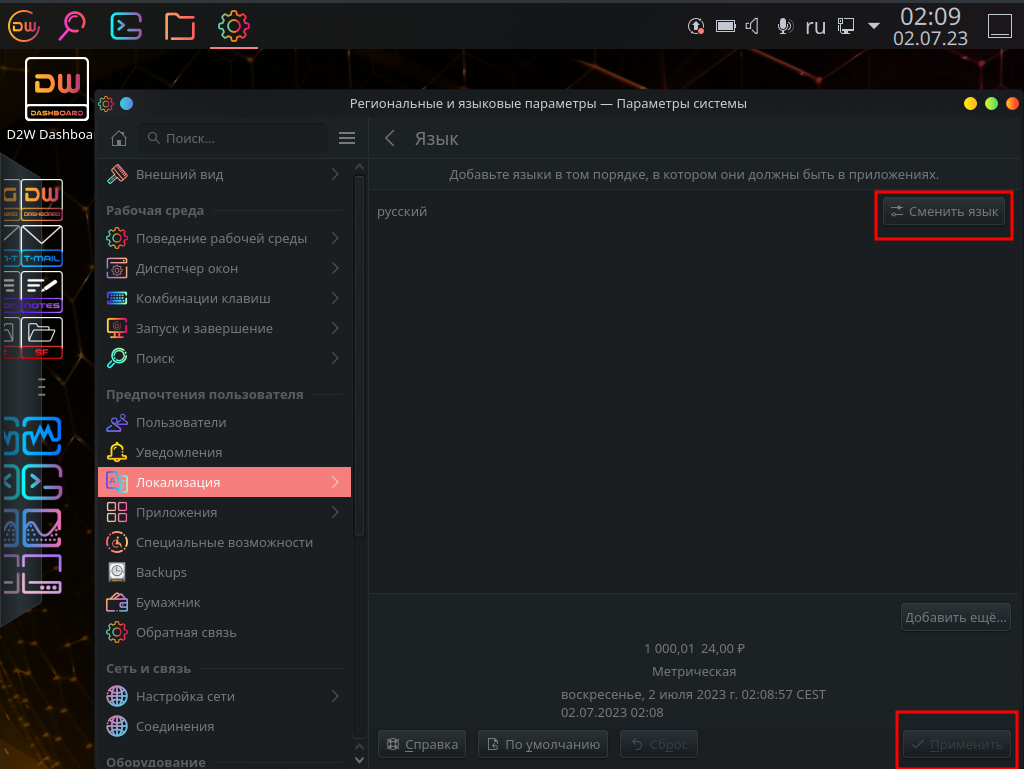Image resolution: width=1024 pixels, height=769 pixels.
Task: Click the По умолчанию button
Action: pos(543,744)
